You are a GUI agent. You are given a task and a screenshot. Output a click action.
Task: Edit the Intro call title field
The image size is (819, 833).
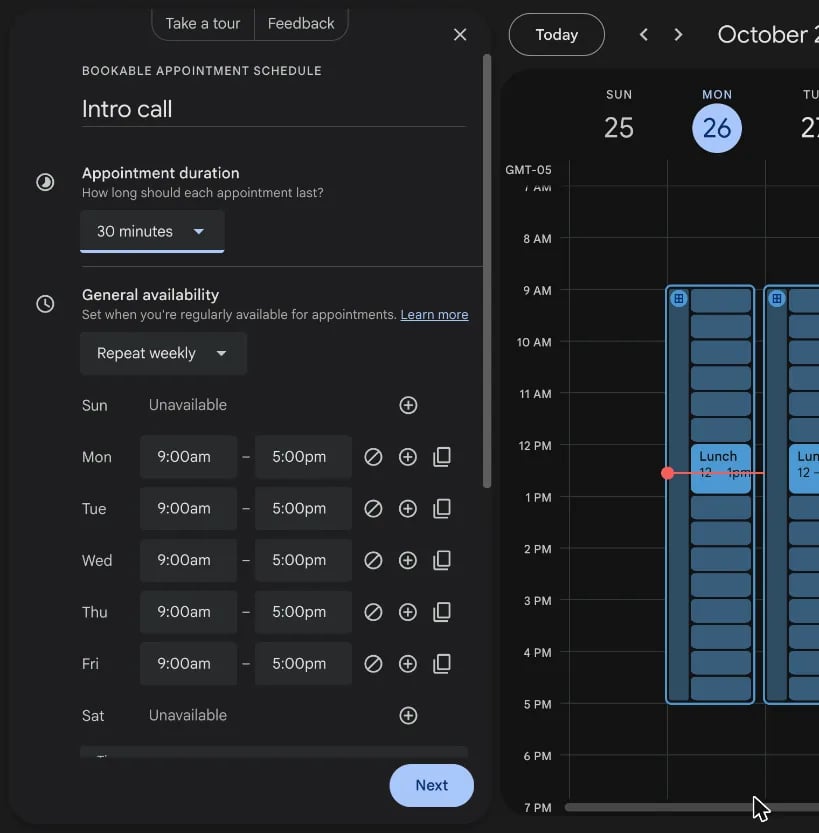point(274,109)
